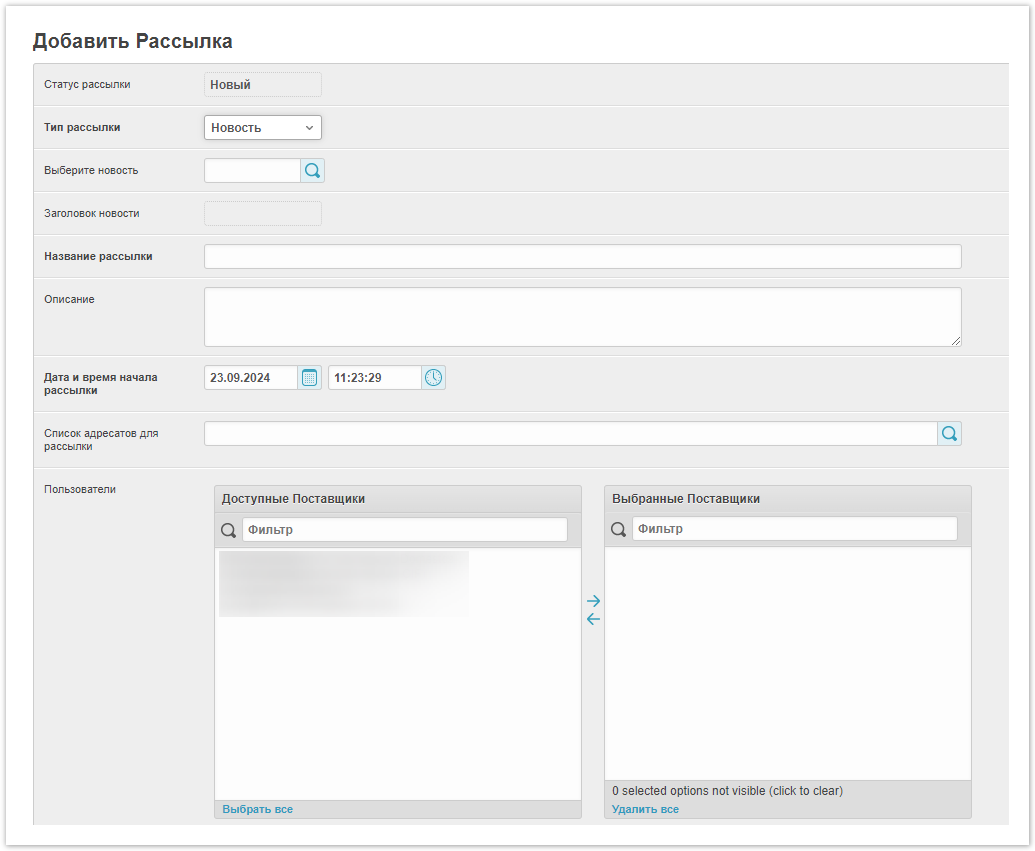The image size is (1035, 851).
Task: Click right arrow to move suppliers to selected
Action: (x=593, y=601)
